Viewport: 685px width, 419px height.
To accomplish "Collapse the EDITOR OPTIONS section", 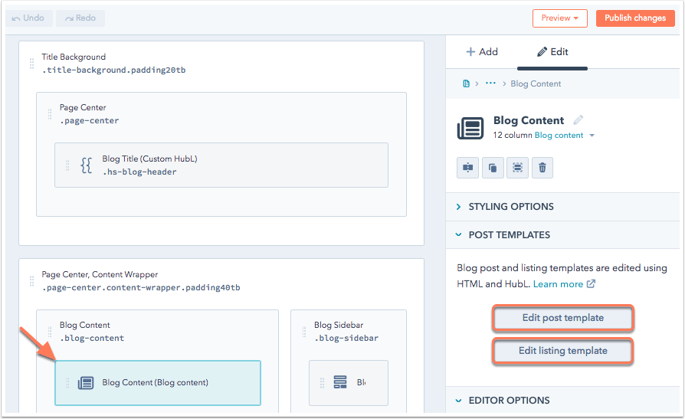I will [563, 400].
